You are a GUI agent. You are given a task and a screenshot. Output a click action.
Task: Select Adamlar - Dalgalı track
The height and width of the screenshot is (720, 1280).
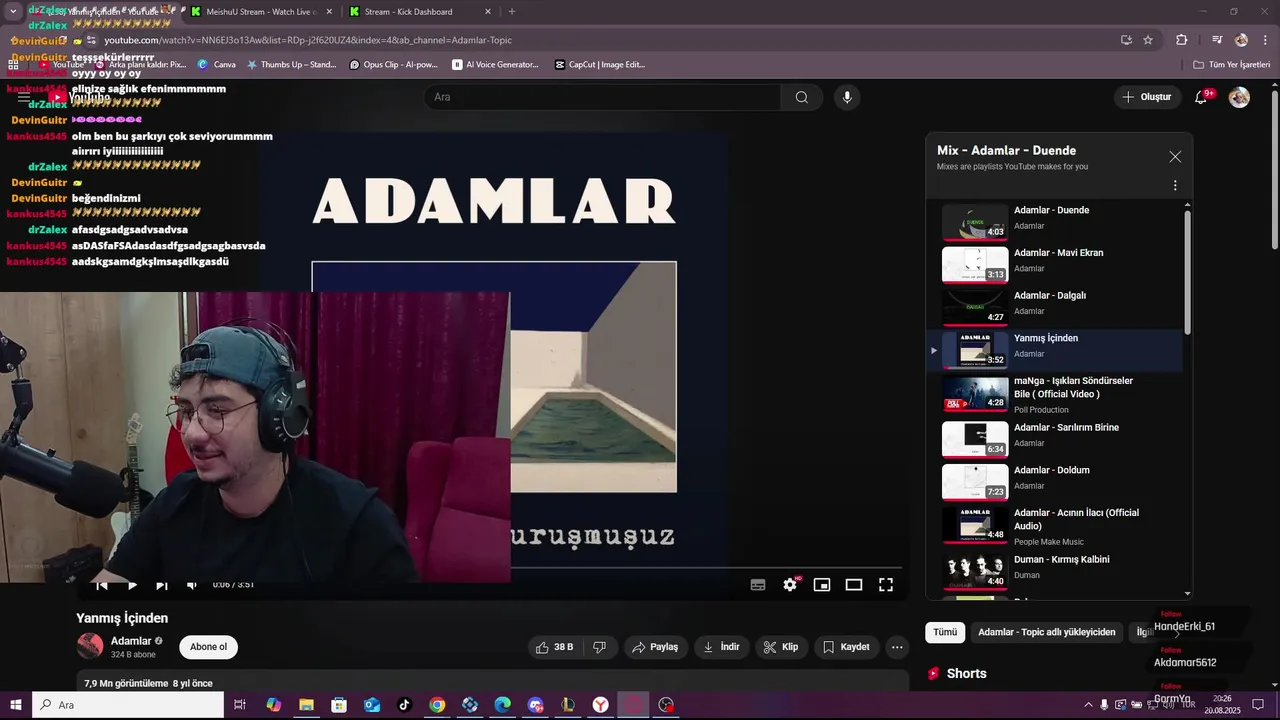click(1055, 309)
